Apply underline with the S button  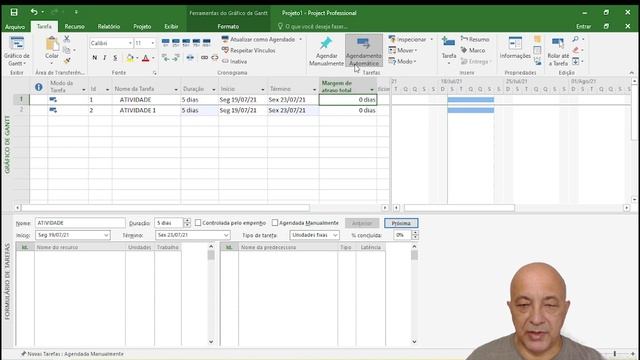point(115,58)
